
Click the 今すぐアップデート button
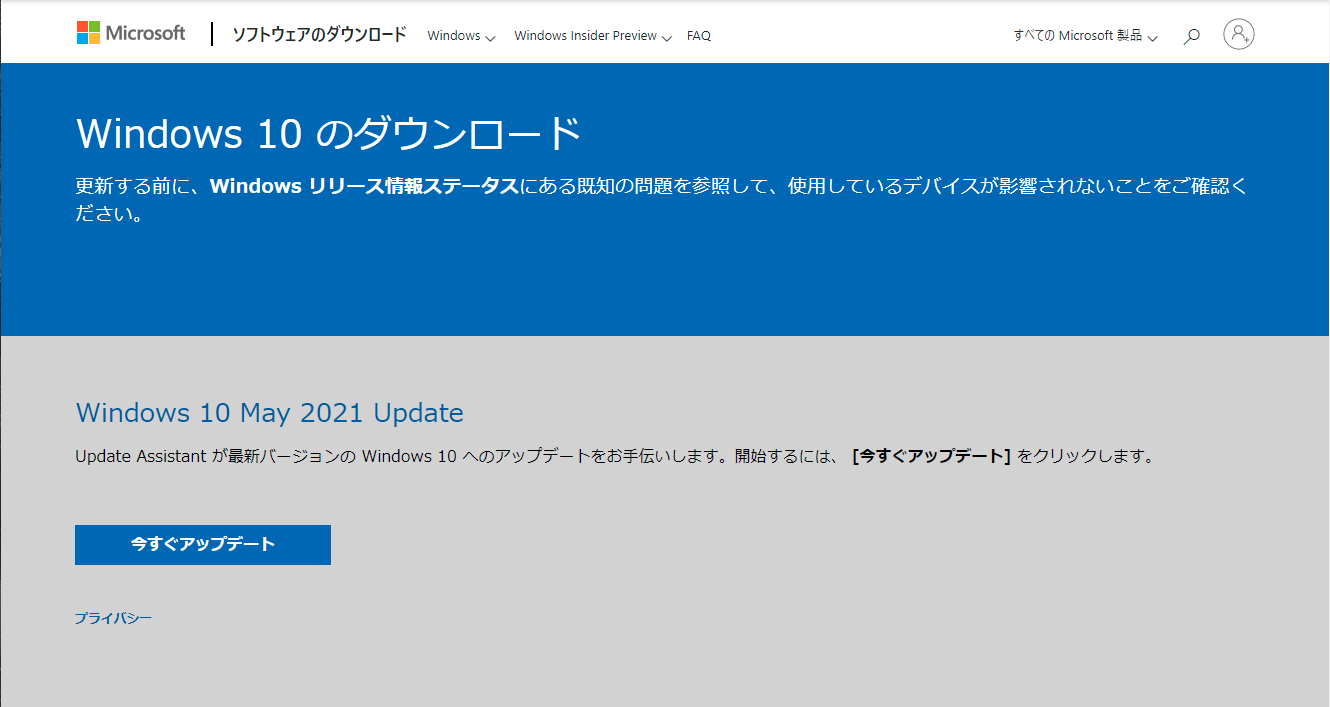(203, 545)
